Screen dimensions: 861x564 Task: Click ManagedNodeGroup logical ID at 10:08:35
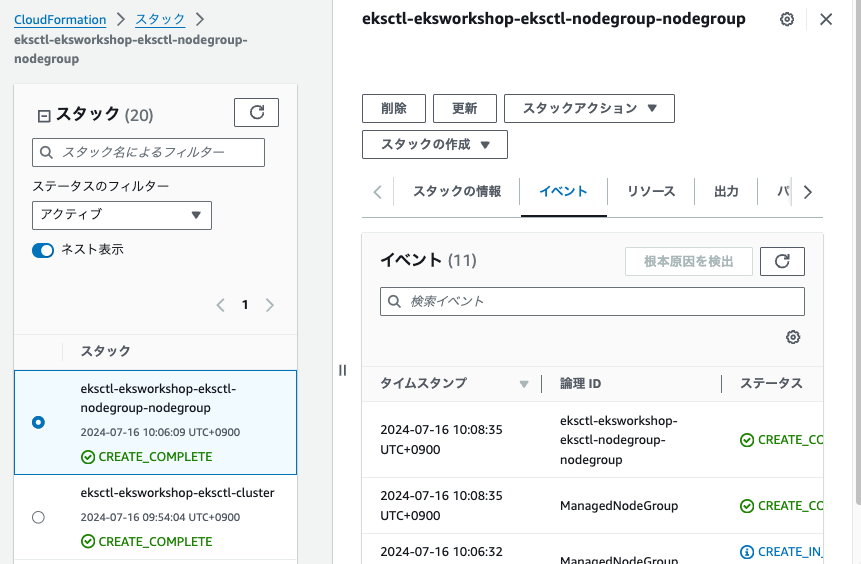pyautogui.click(x=619, y=506)
